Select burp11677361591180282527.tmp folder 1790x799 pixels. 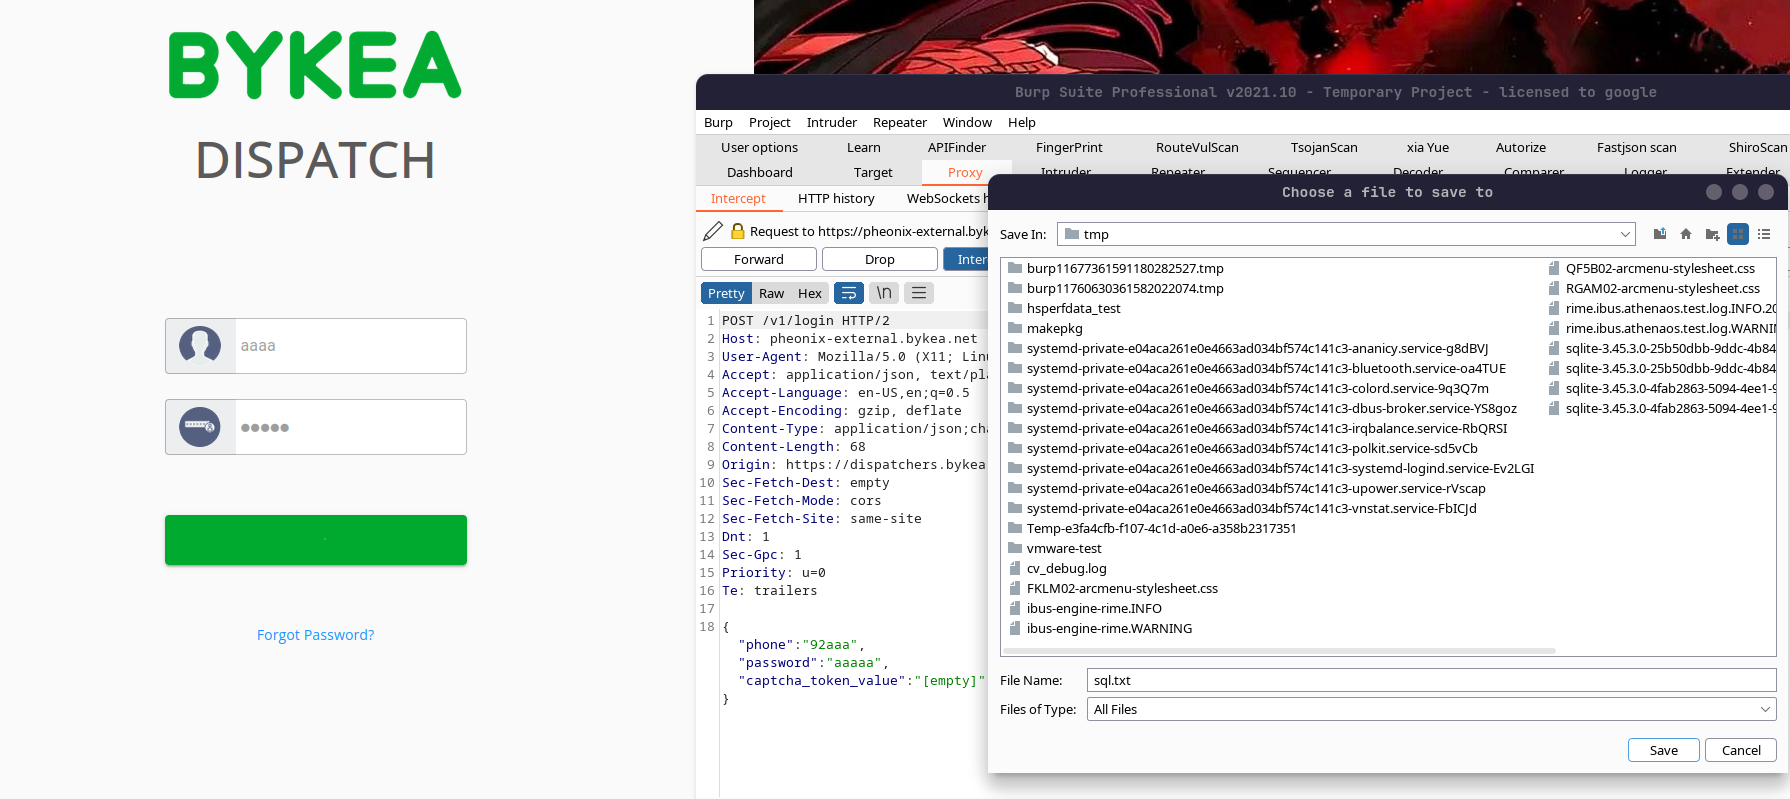pyautogui.click(x=1115, y=268)
